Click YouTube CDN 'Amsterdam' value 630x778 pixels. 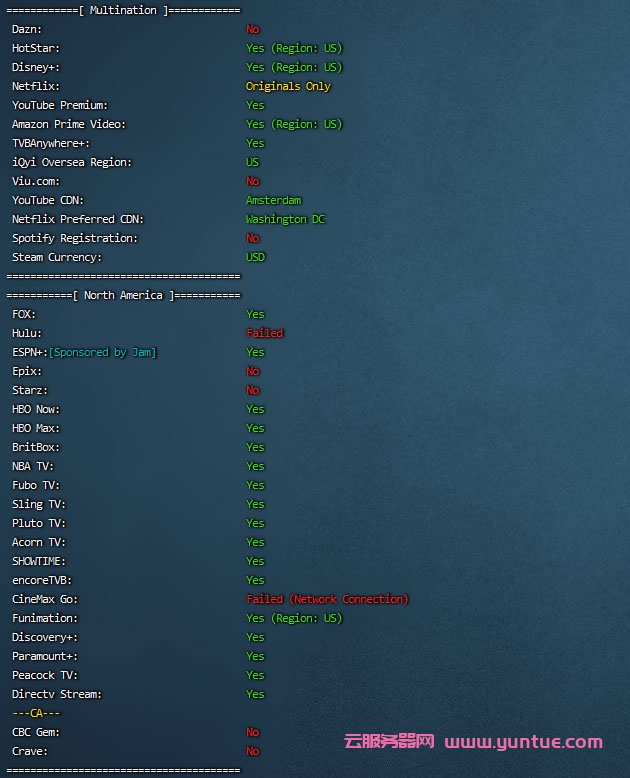click(273, 200)
